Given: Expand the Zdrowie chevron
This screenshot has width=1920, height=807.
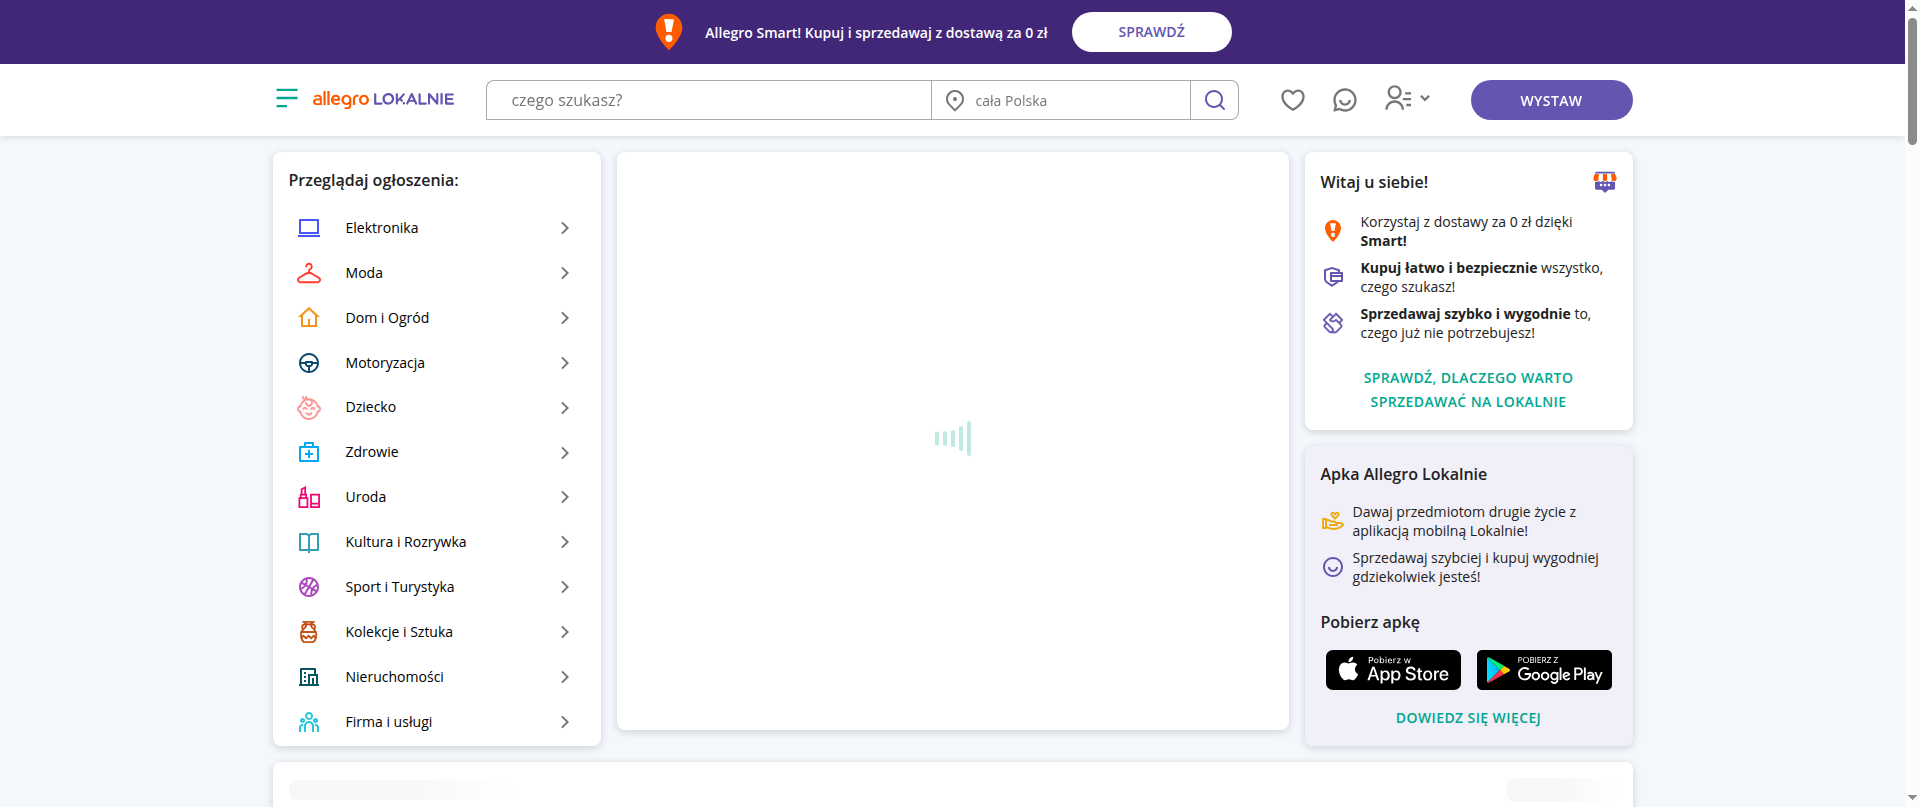Looking at the screenshot, I should (x=565, y=453).
